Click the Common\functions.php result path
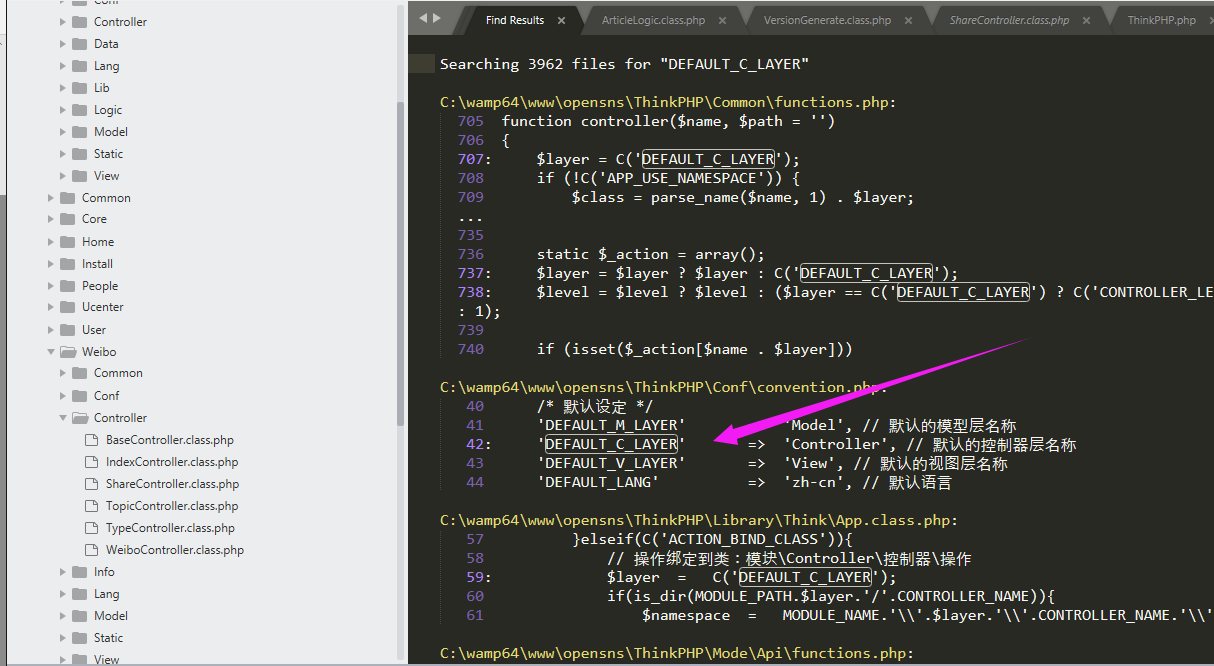This screenshot has height=666, width=1214. (x=668, y=102)
